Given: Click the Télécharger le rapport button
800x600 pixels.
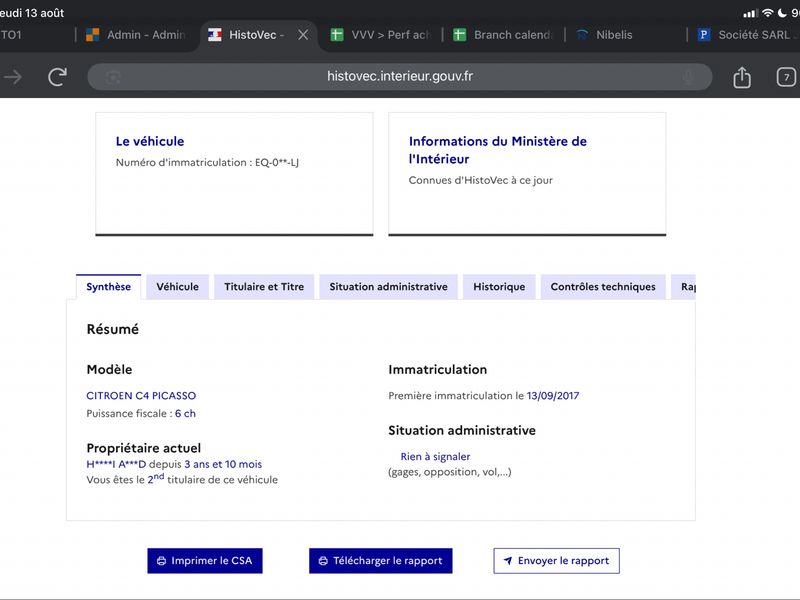Looking at the screenshot, I should (x=381, y=561).
